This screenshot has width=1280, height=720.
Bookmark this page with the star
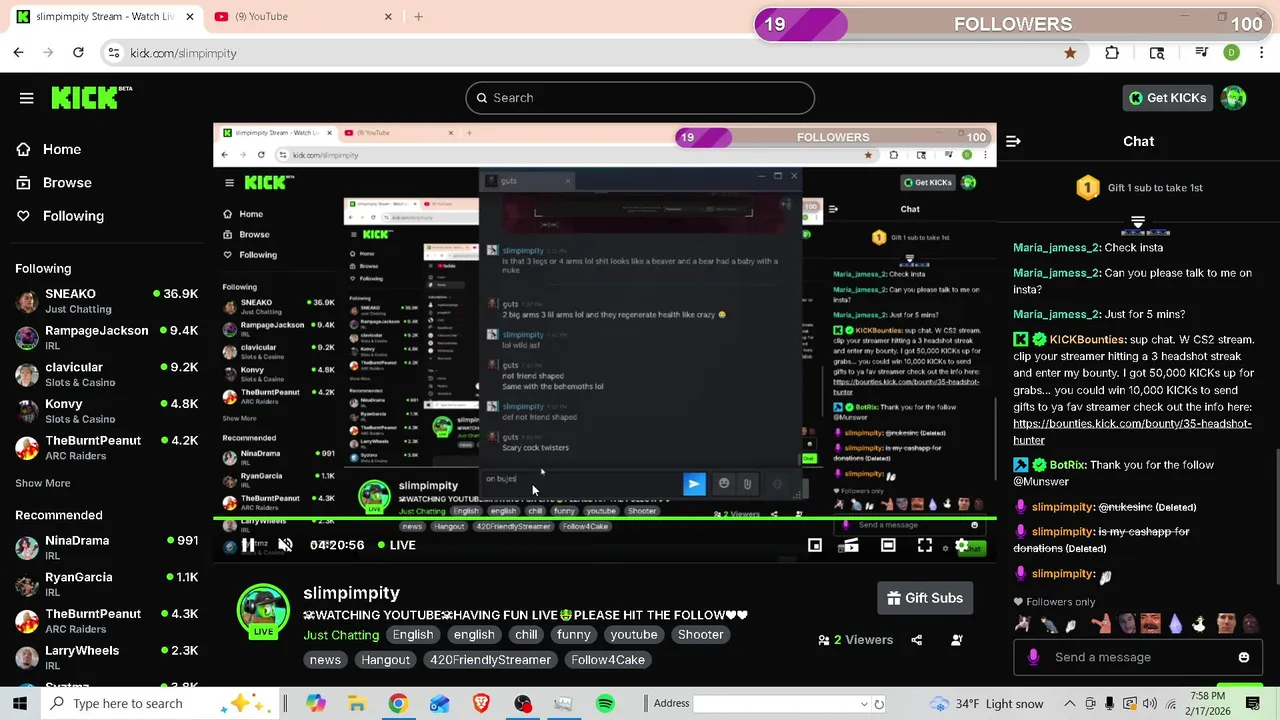1070,53
